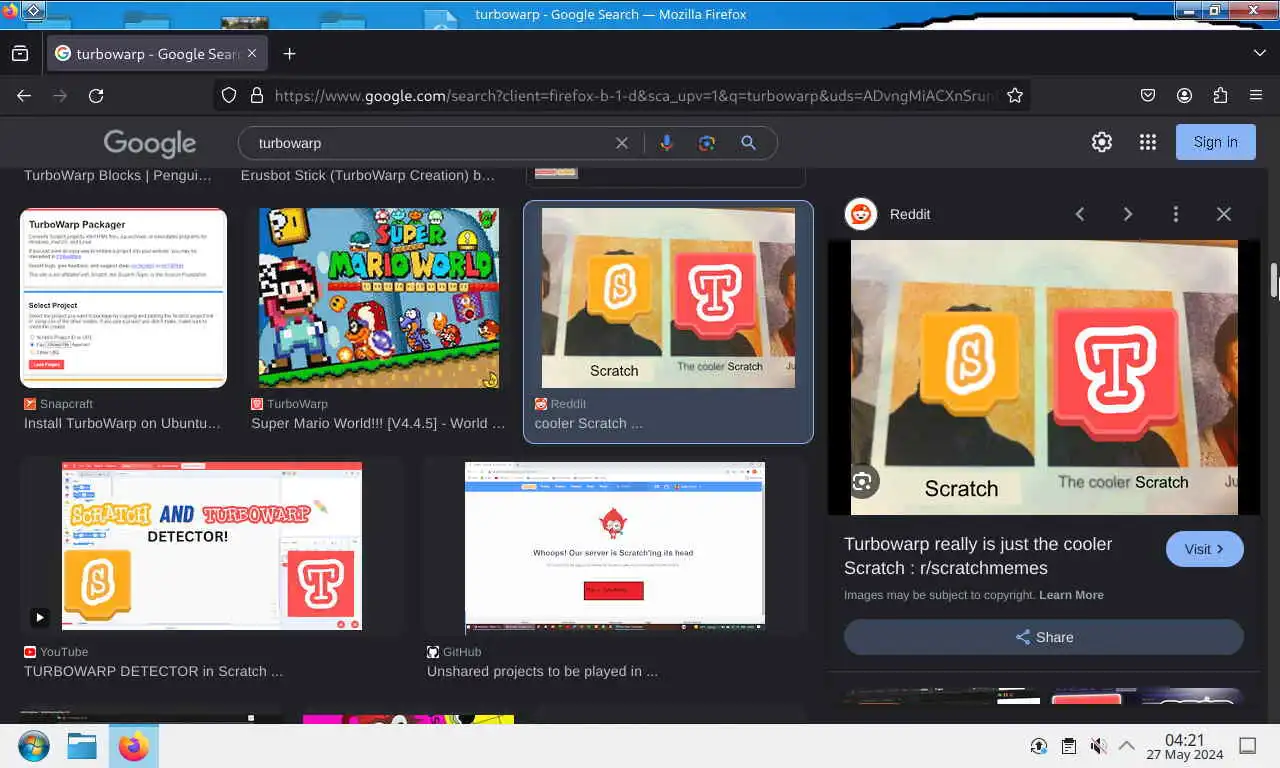The image size is (1280, 768).
Task: Open the file manager from taskbar
Action: (x=82, y=746)
